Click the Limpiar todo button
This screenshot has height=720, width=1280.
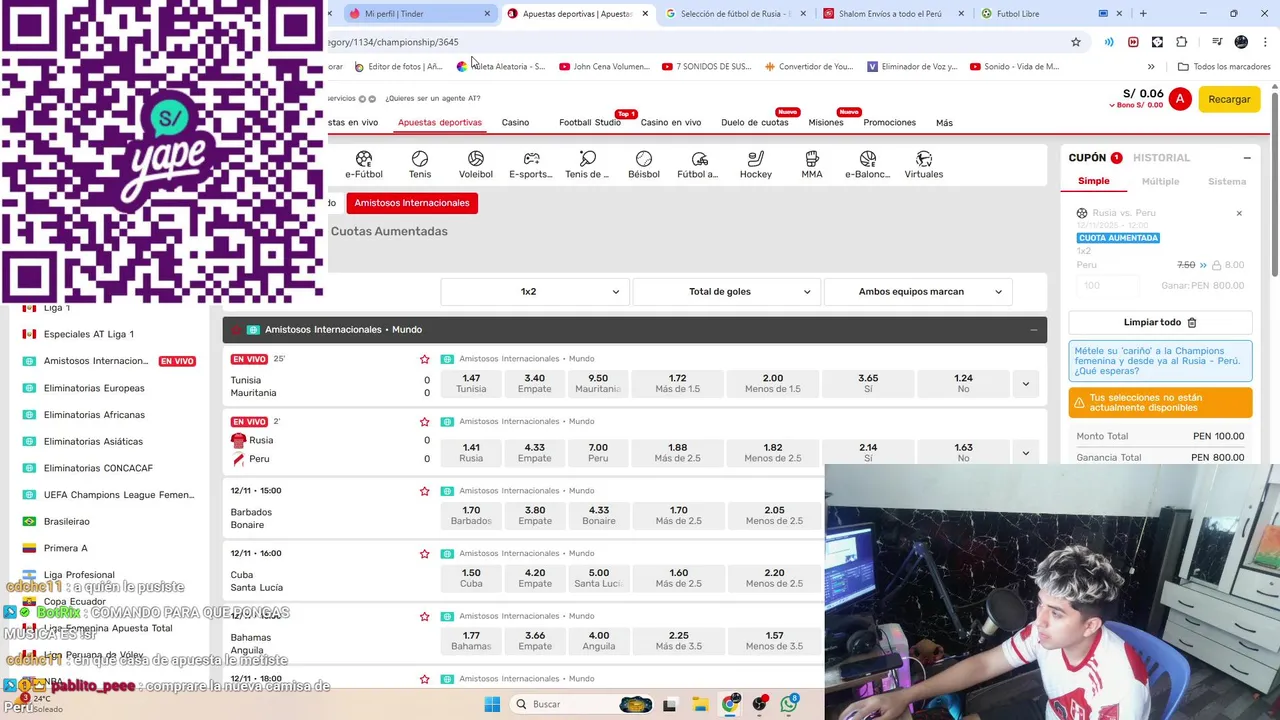point(1160,322)
